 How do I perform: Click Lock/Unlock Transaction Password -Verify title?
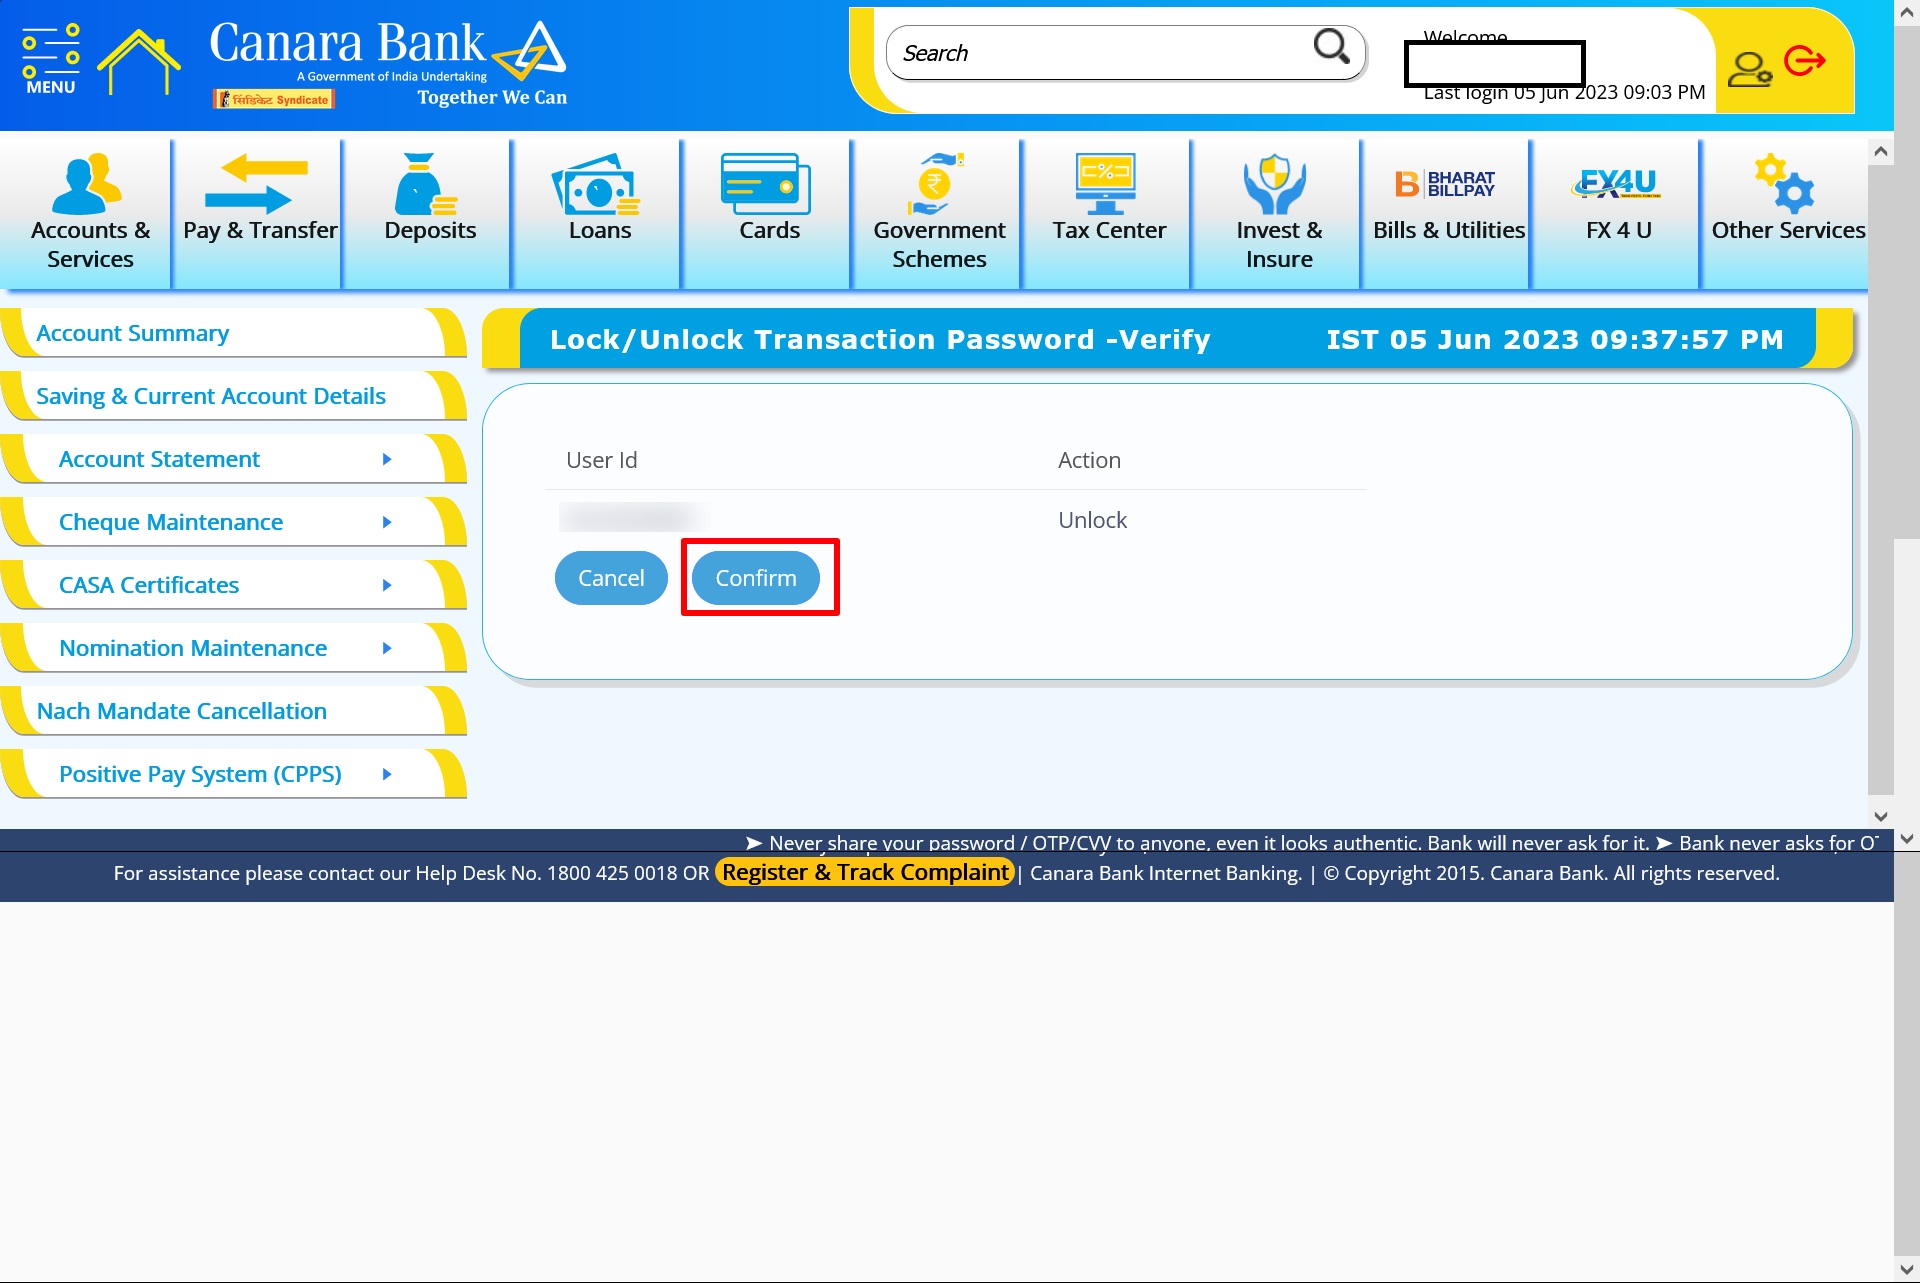pyautogui.click(x=880, y=340)
